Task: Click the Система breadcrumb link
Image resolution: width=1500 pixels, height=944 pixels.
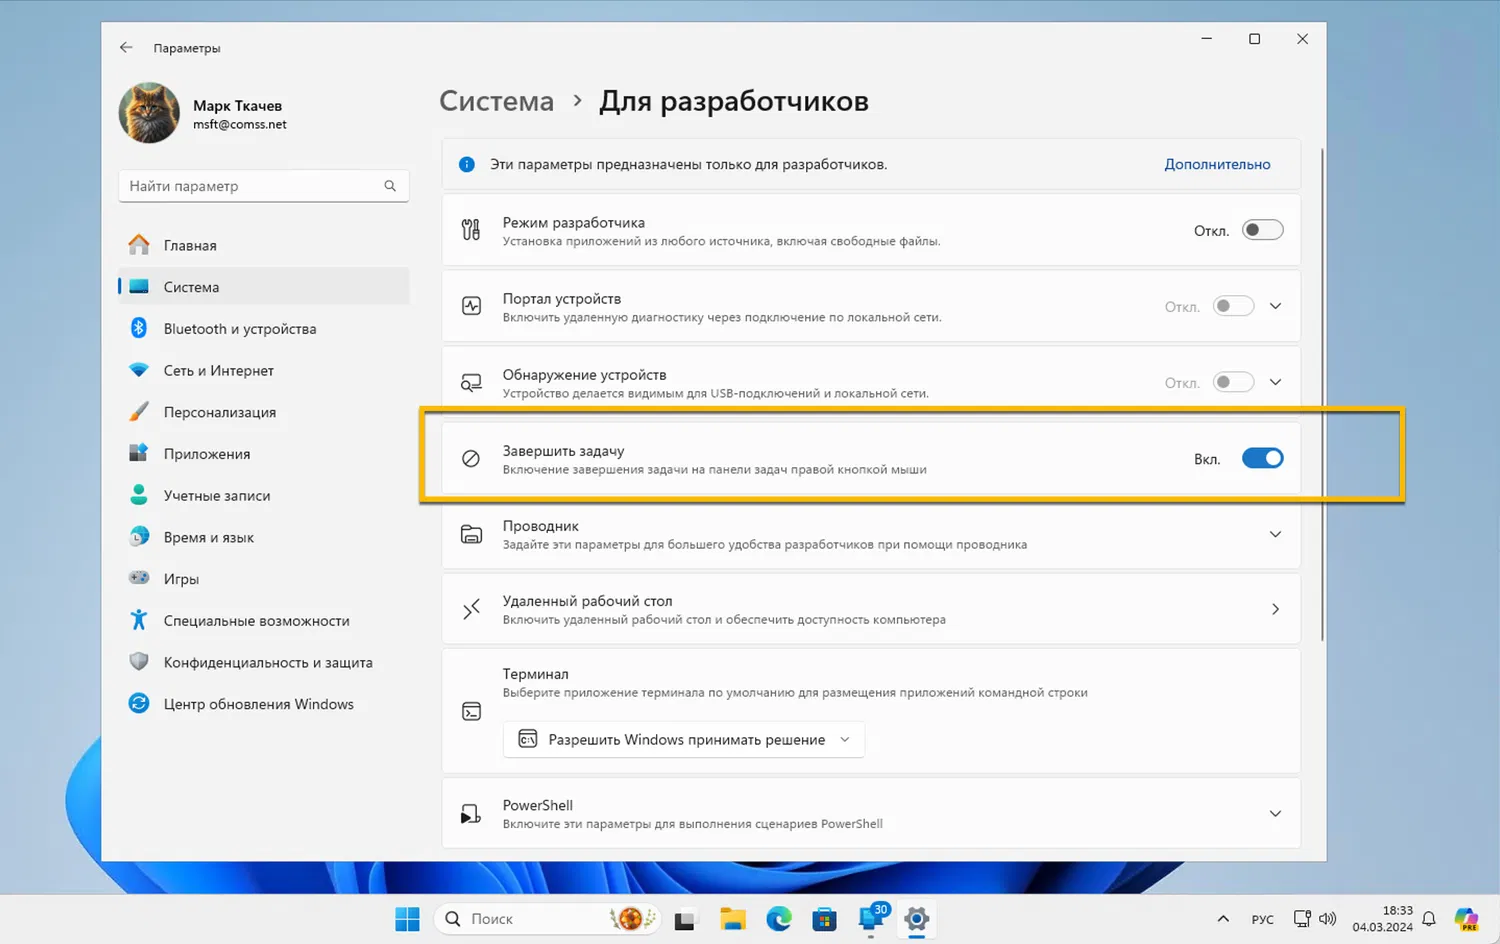Action: (x=496, y=101)
